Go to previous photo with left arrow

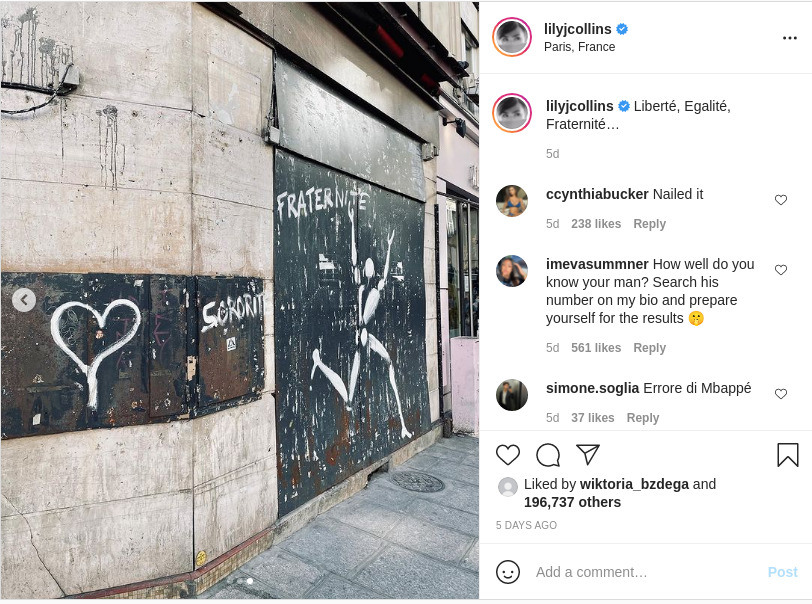pyautogui.click(x=24, y=300)
